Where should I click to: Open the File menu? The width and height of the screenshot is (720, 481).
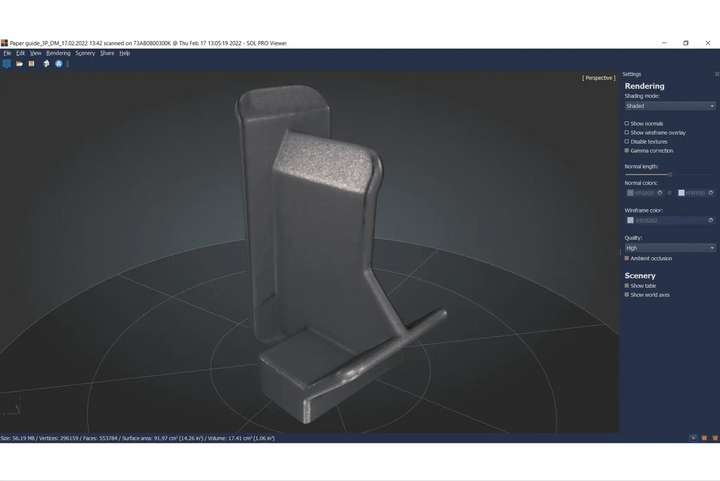[7, 53]
